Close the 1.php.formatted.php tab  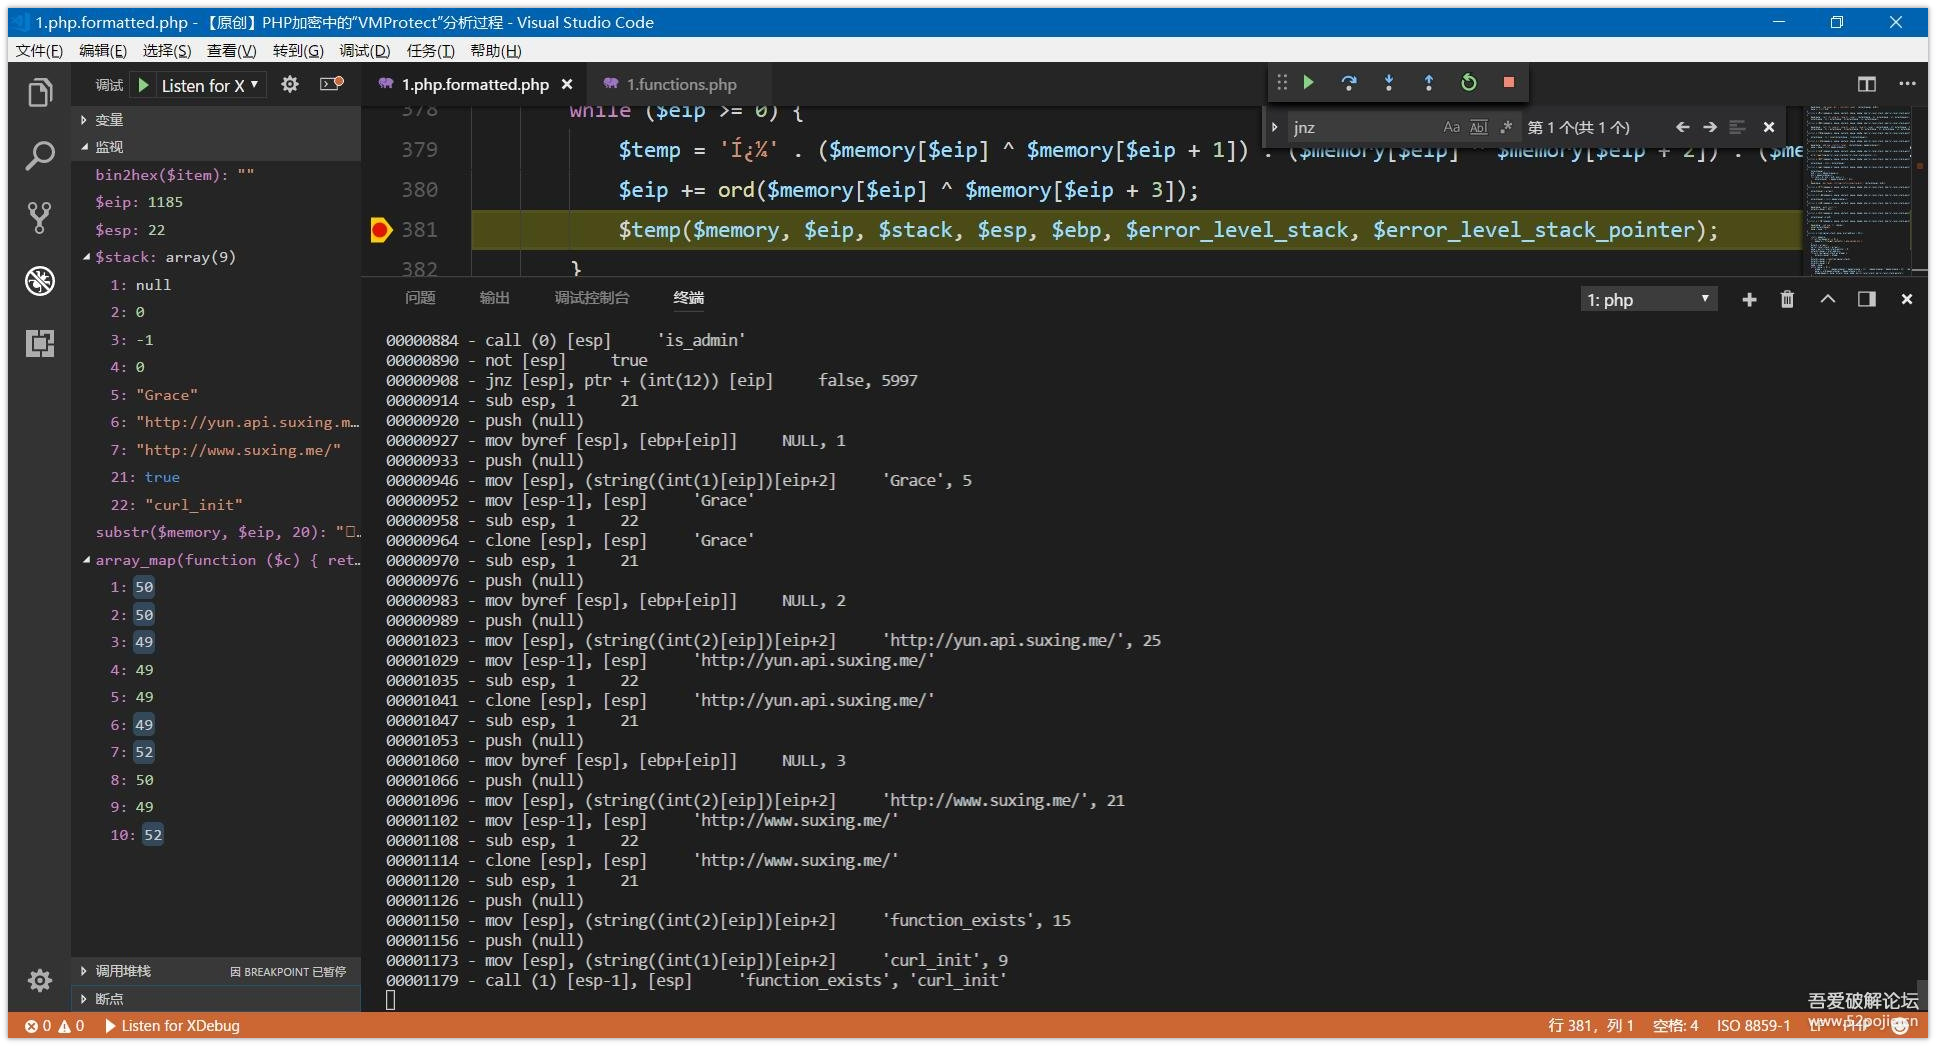pyautogui.click(x=567, y=85)
